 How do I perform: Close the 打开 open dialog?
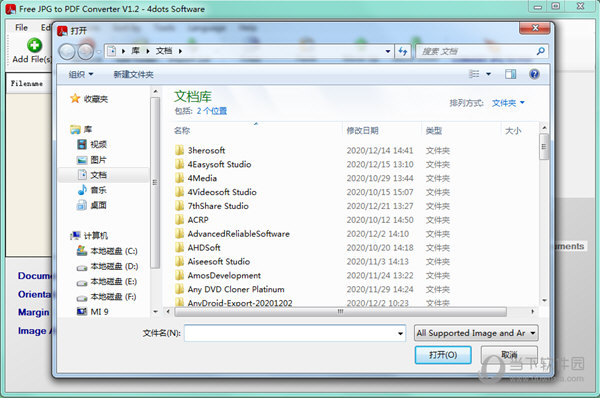[x=535, y=28]
